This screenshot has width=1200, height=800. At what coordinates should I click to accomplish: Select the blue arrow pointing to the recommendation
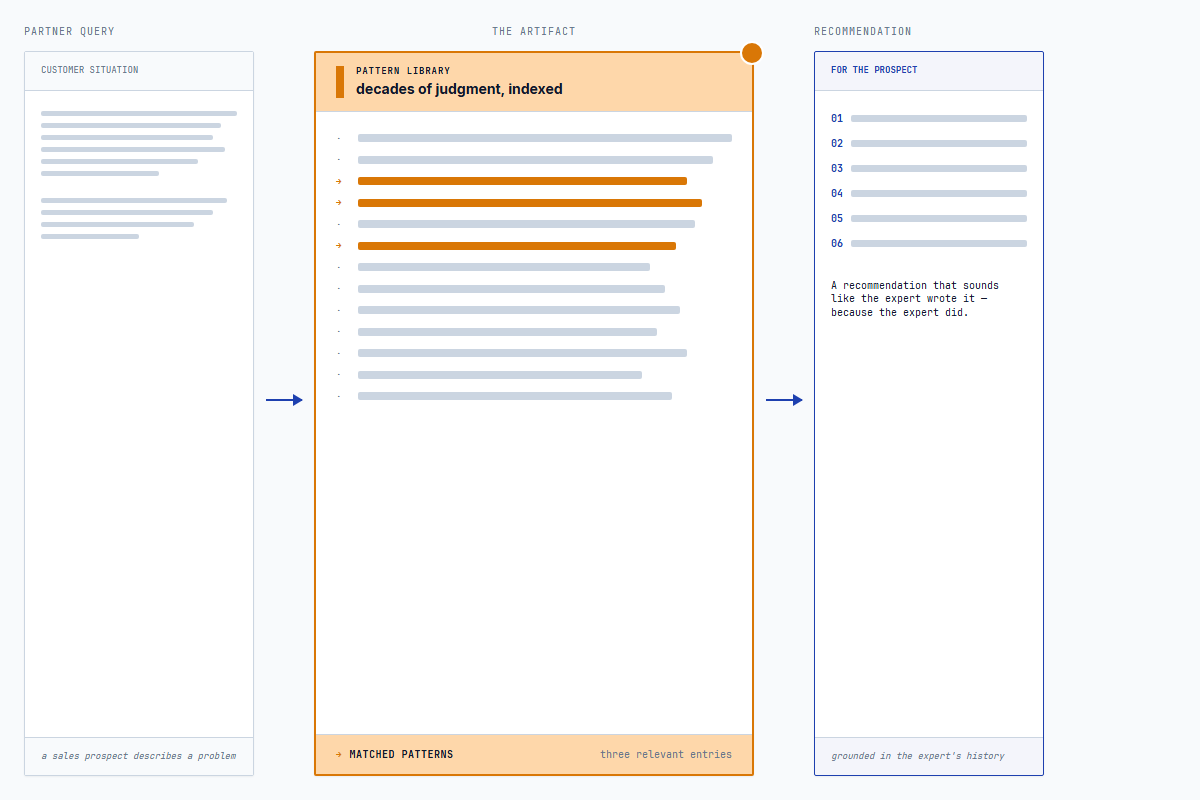click(x=785, y=399)
